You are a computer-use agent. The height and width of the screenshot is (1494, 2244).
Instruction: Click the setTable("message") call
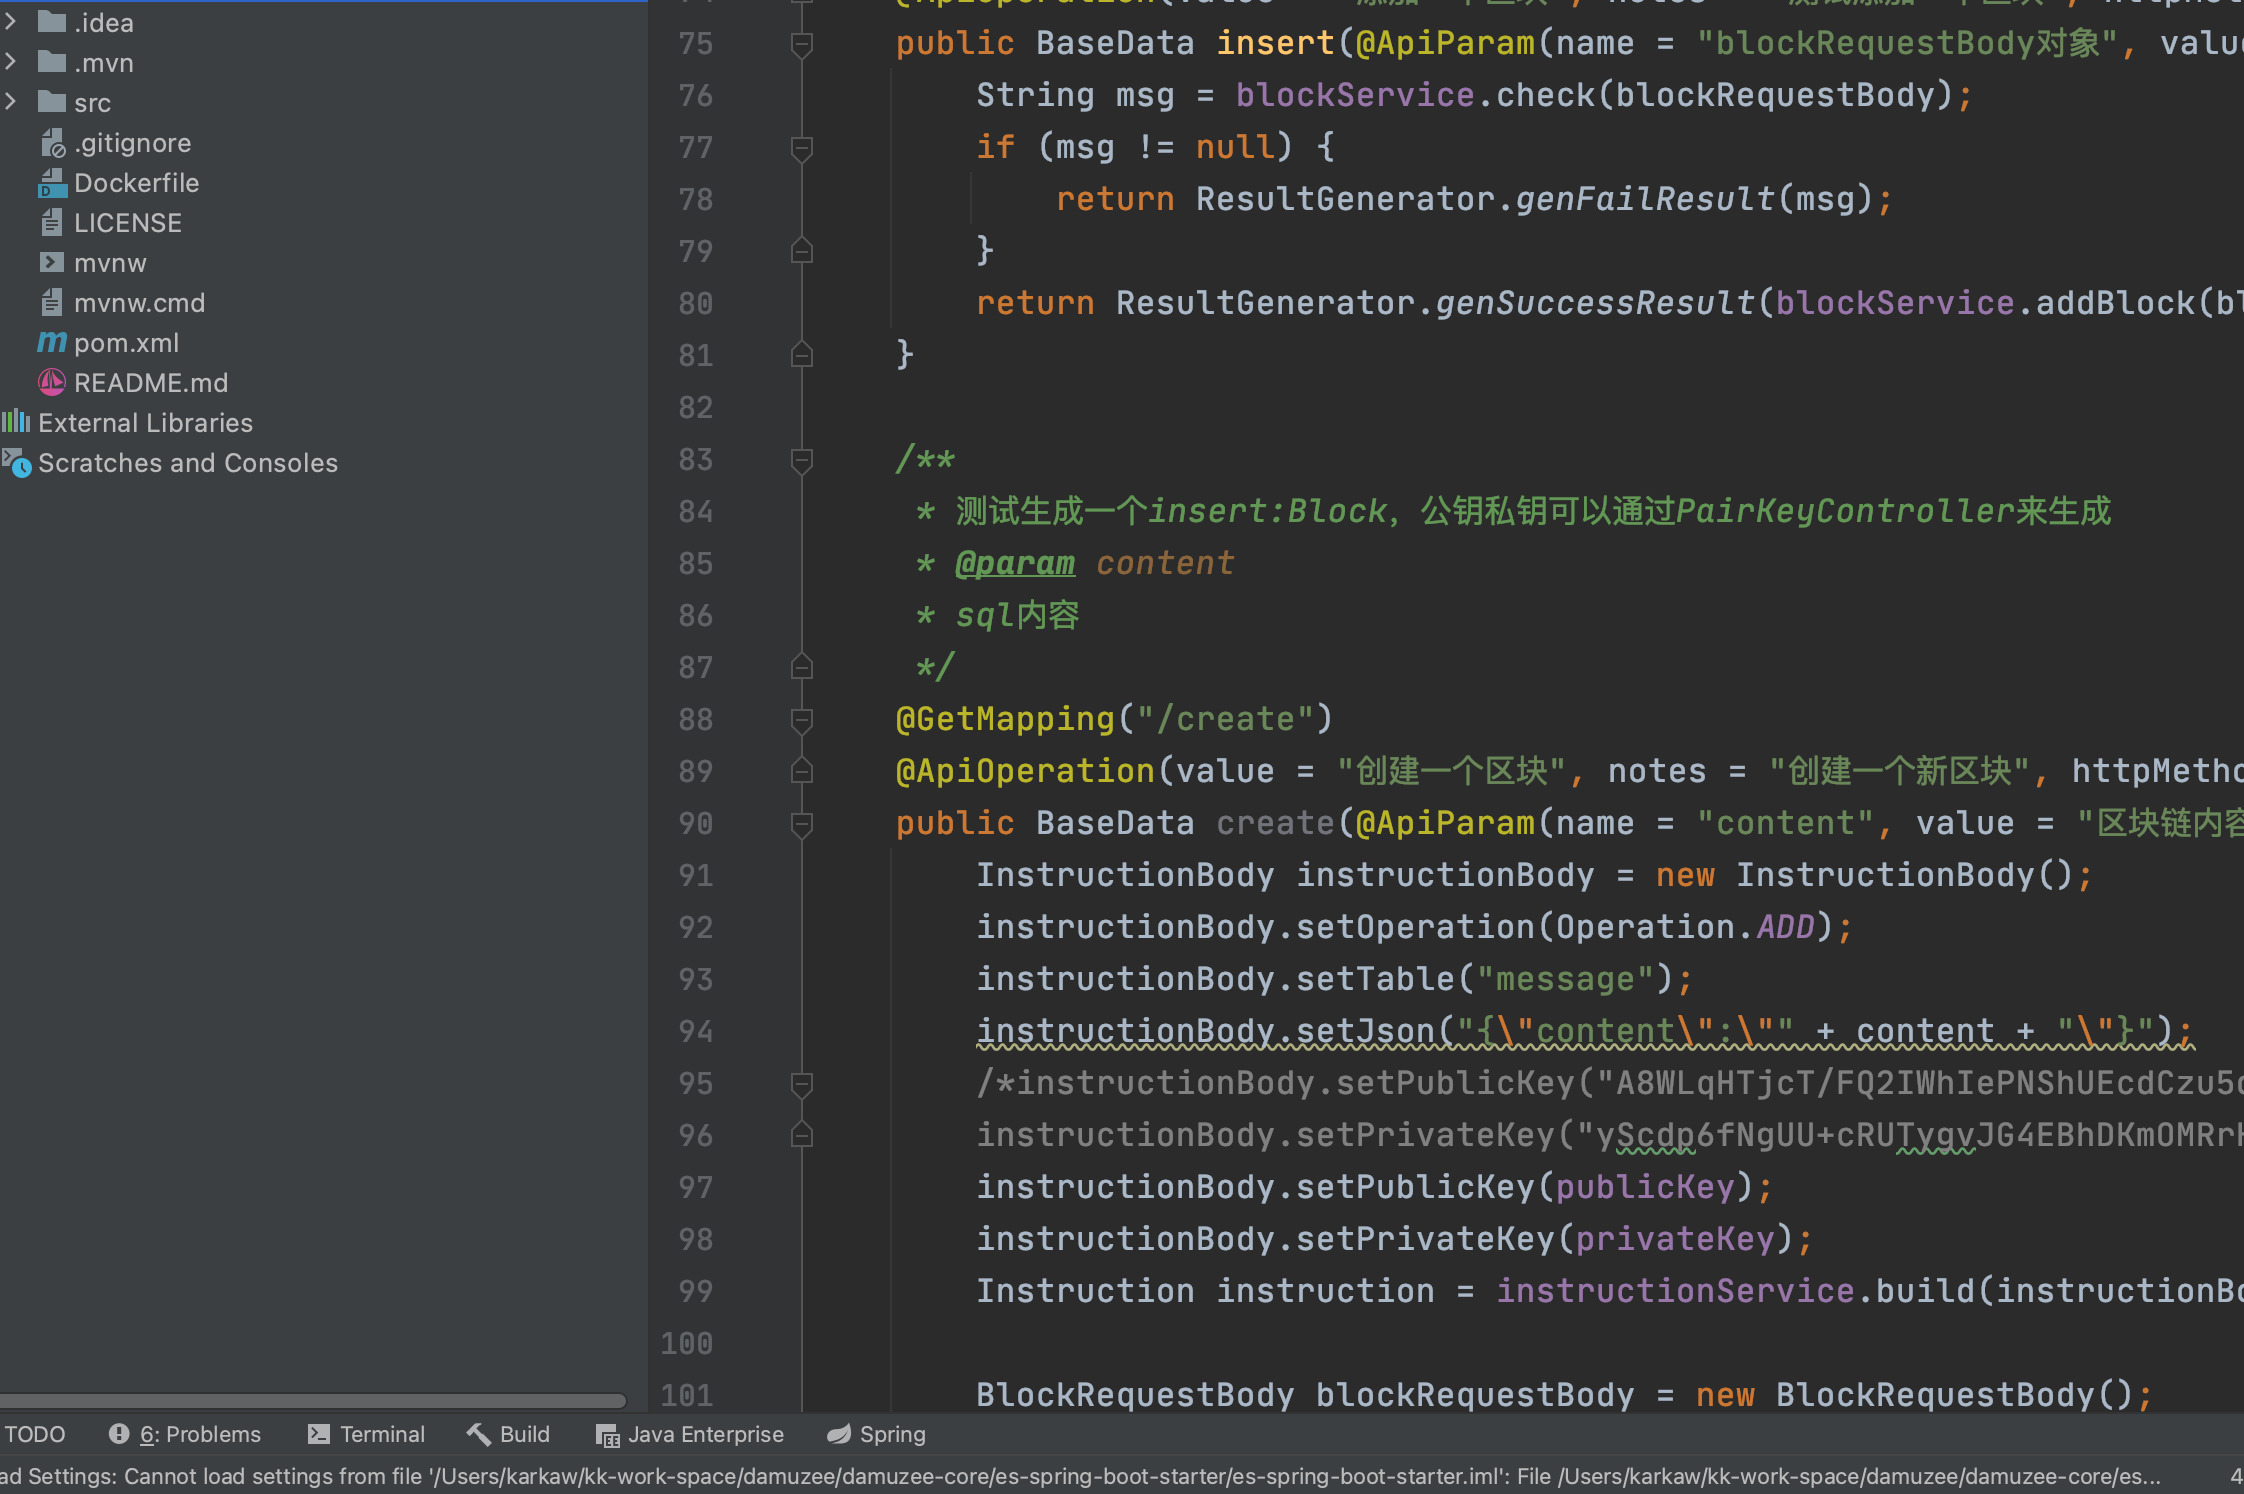click(x=1485, y=979)
